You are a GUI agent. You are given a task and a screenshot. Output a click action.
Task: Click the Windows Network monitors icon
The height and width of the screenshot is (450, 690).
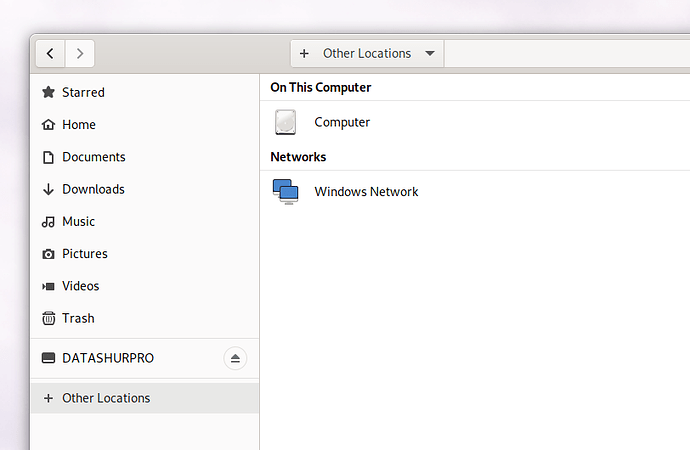(286, 192)
